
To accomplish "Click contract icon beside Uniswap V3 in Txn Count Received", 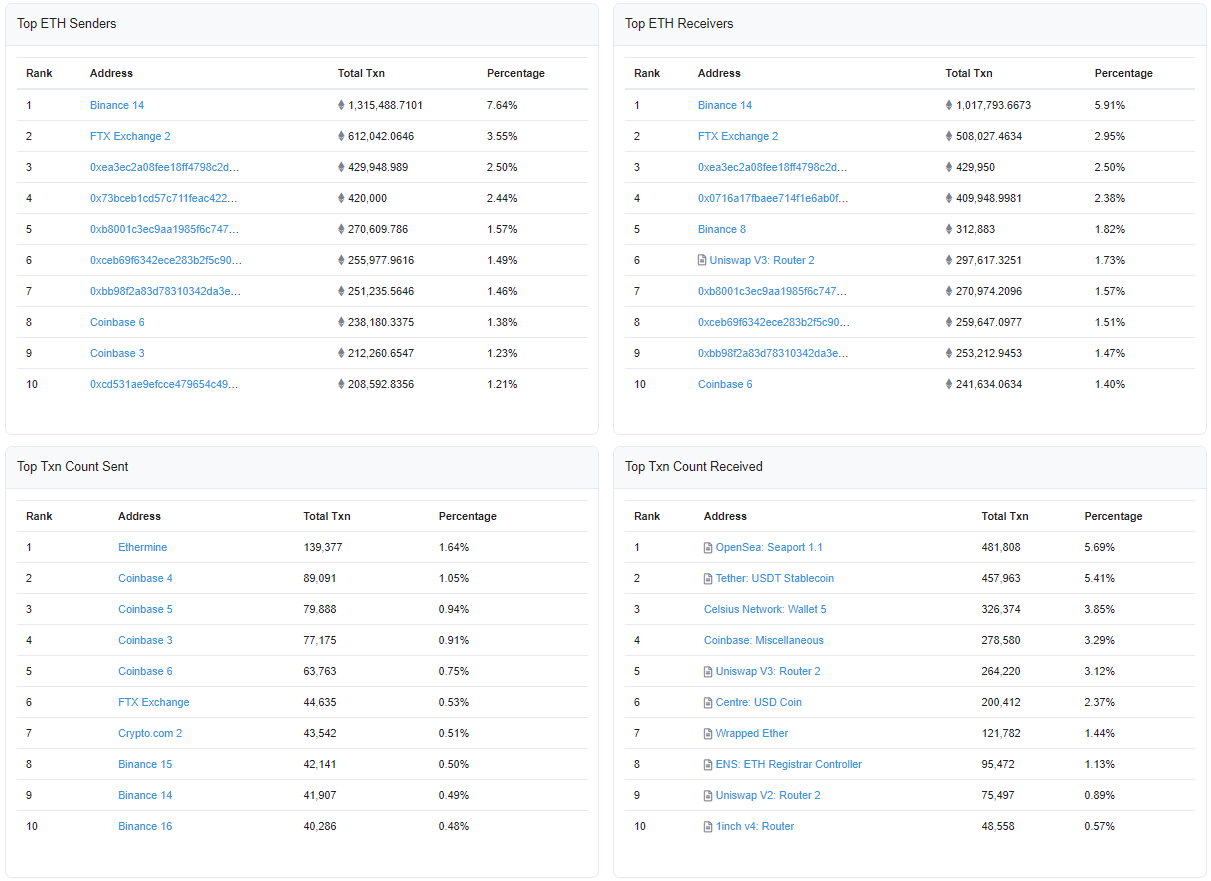I will 708,671.
